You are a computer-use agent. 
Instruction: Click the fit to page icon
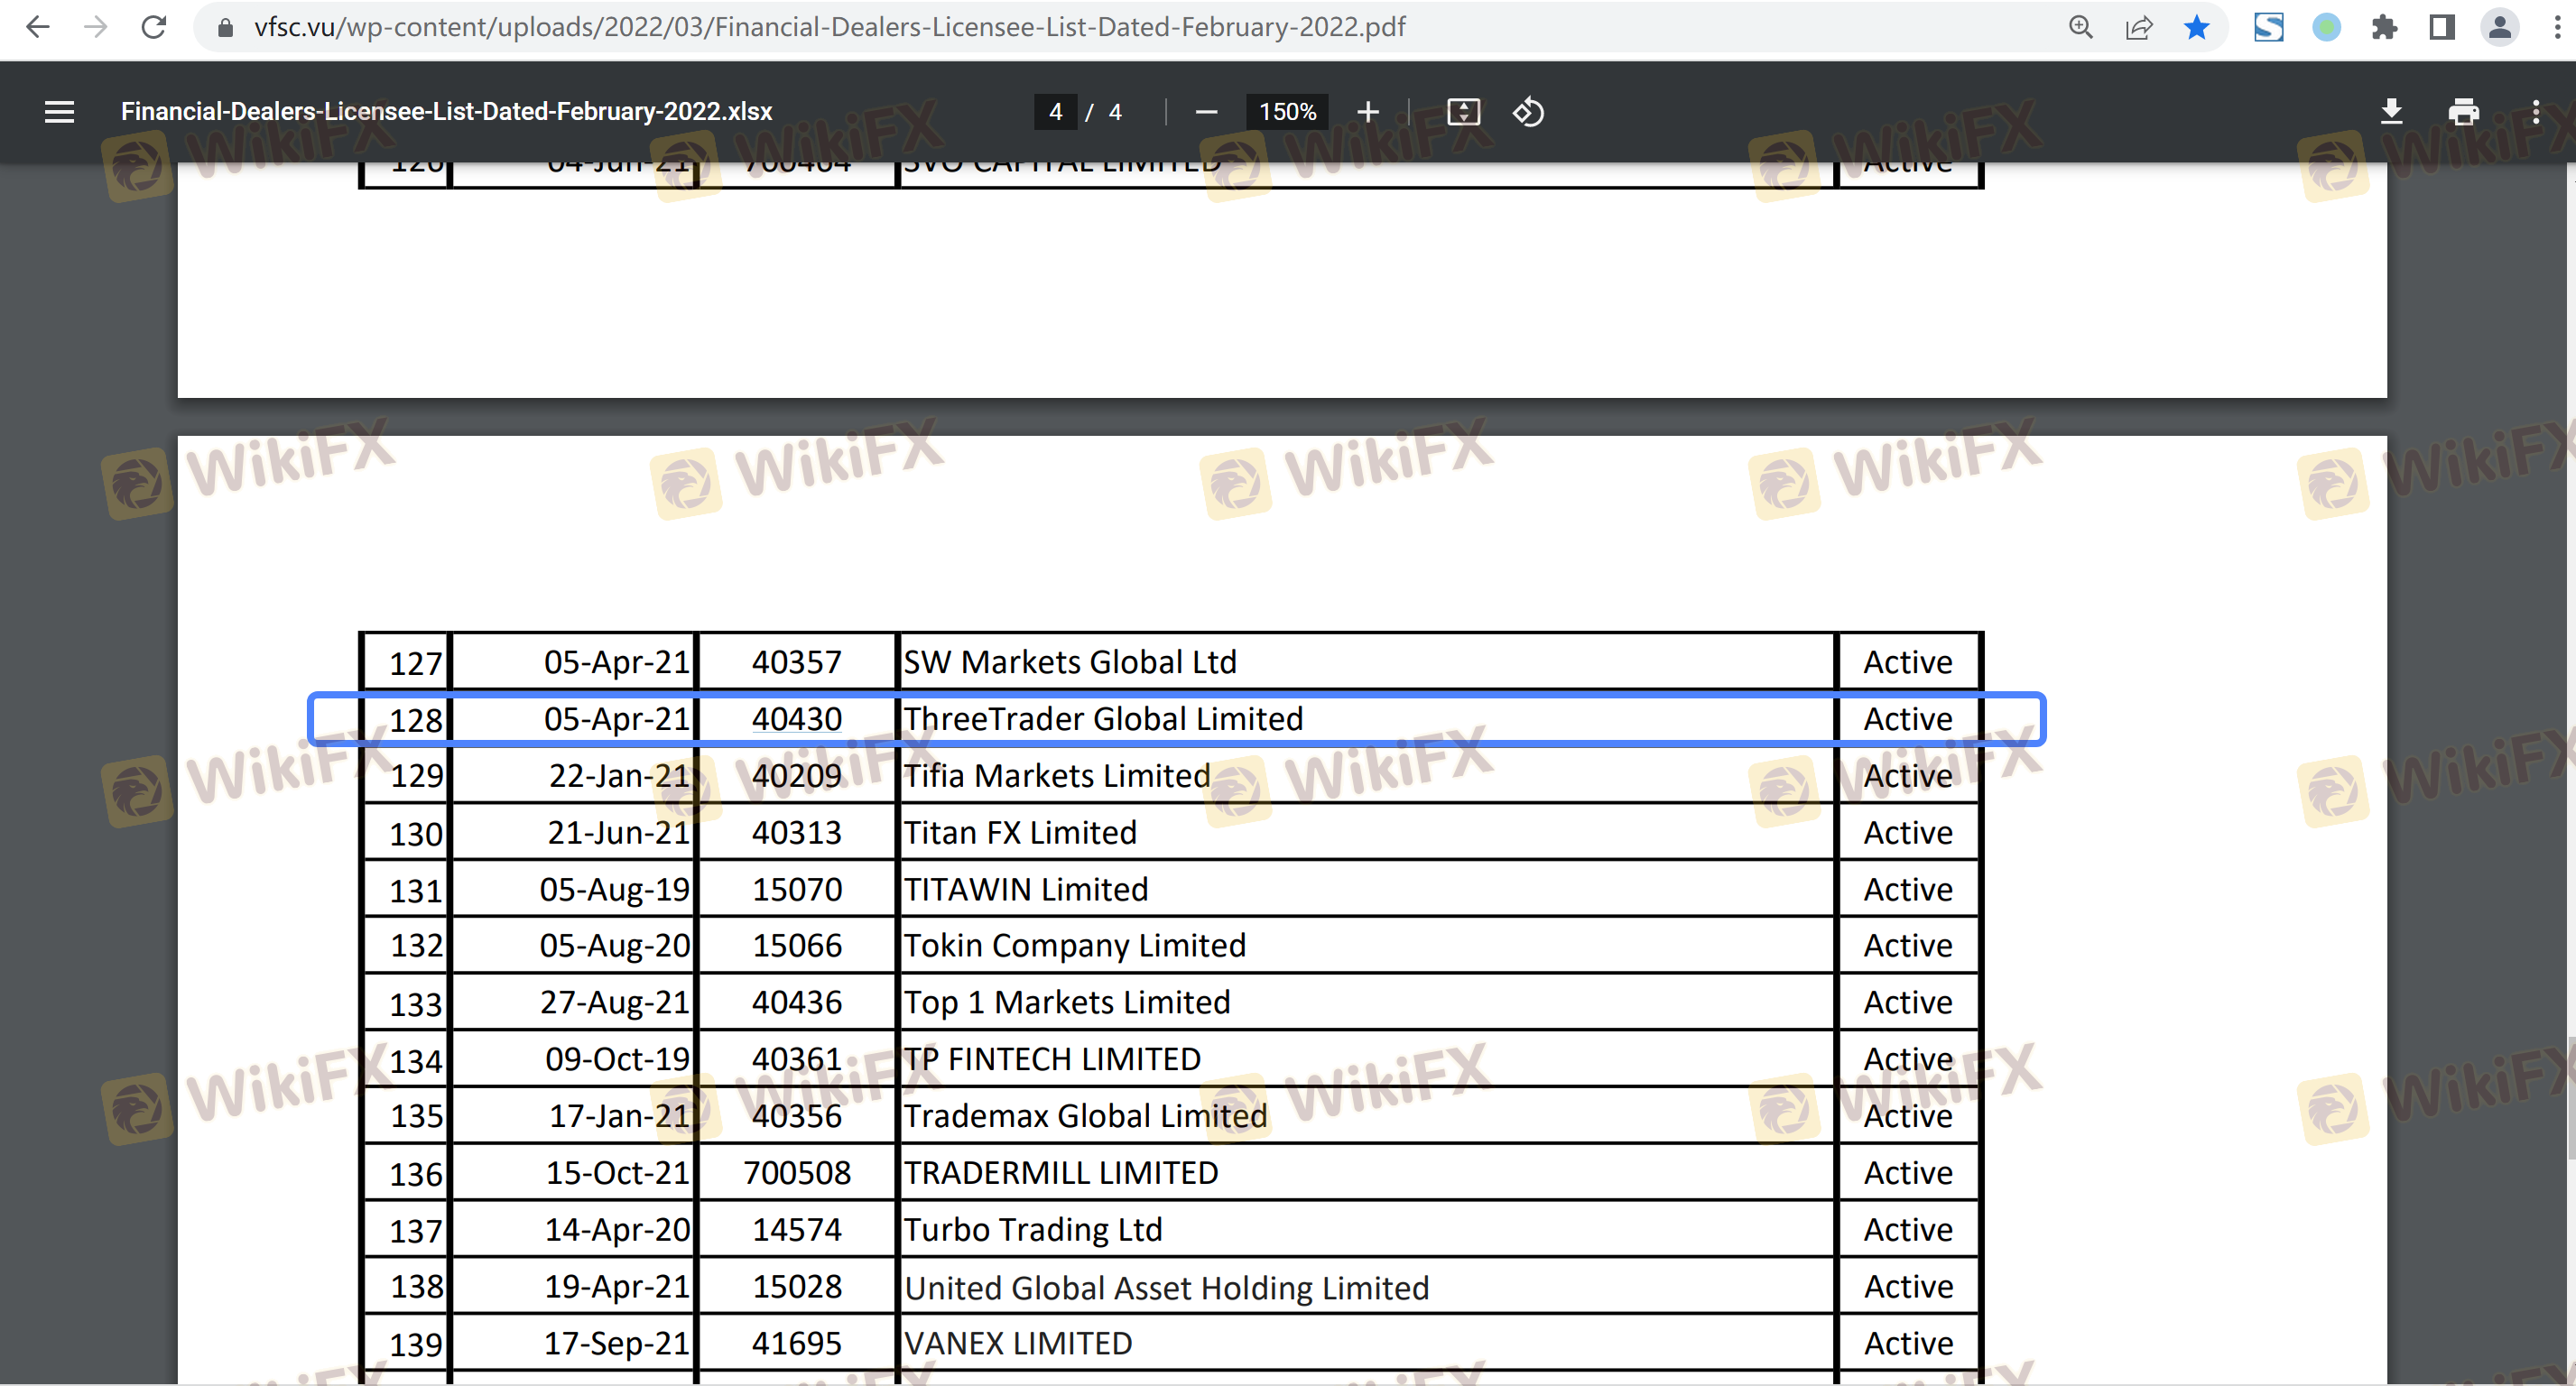pyautogui.click(x=1463, y=112)
